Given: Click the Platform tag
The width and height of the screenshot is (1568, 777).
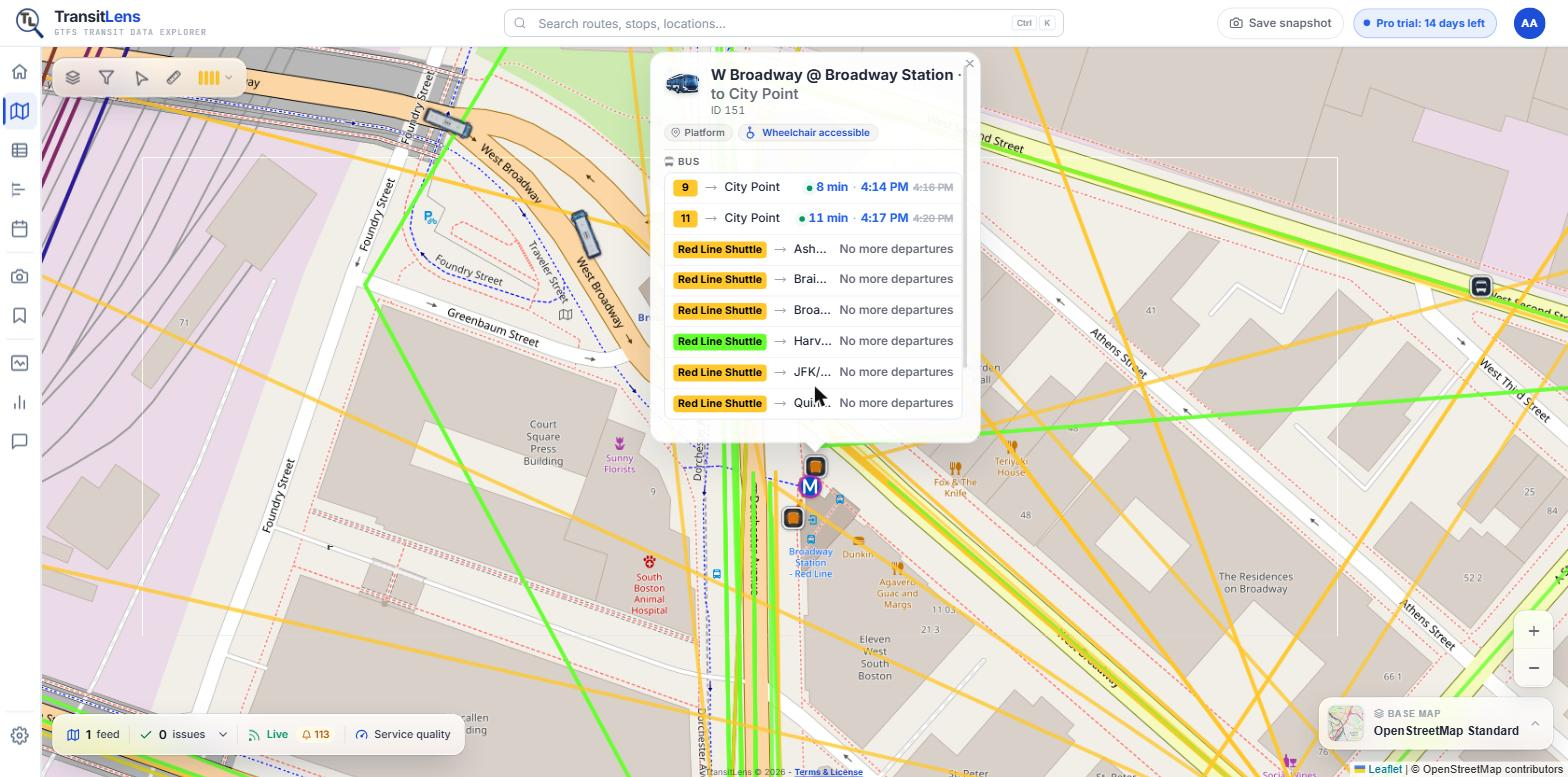Looking at the screenshot, I should pos(698,133).
